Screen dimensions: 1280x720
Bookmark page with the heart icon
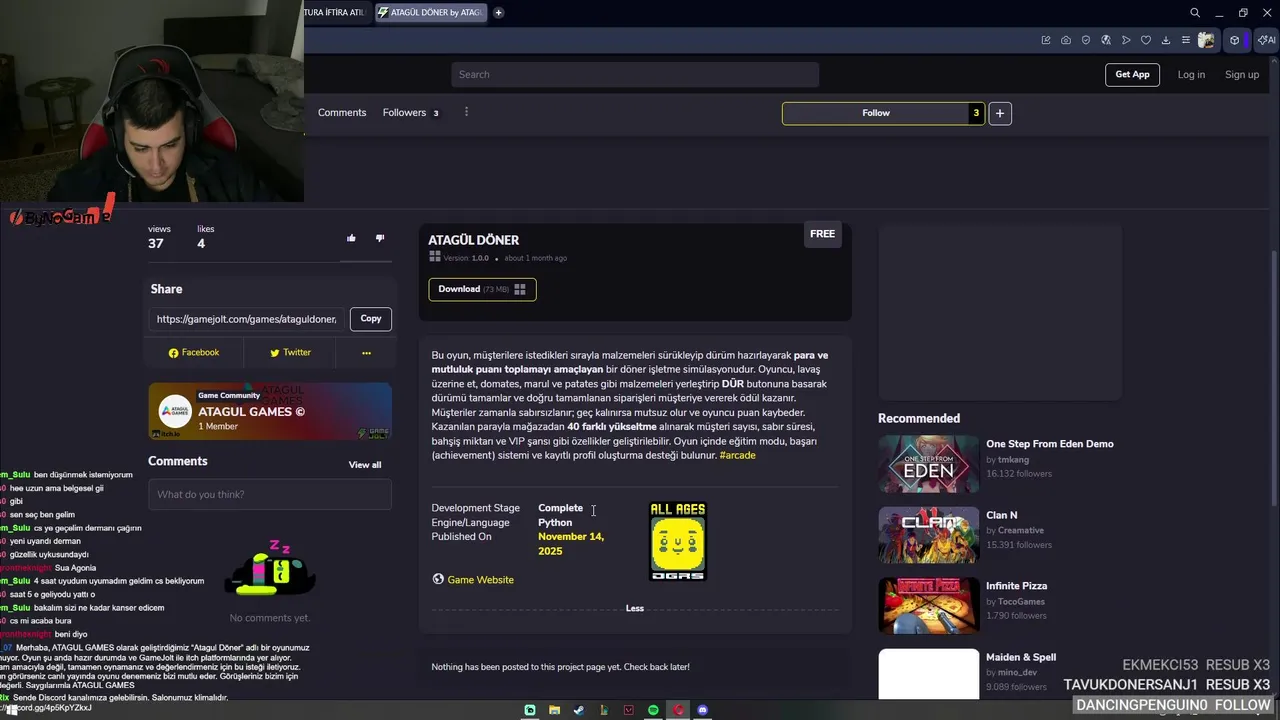[x=1146, y=40]
